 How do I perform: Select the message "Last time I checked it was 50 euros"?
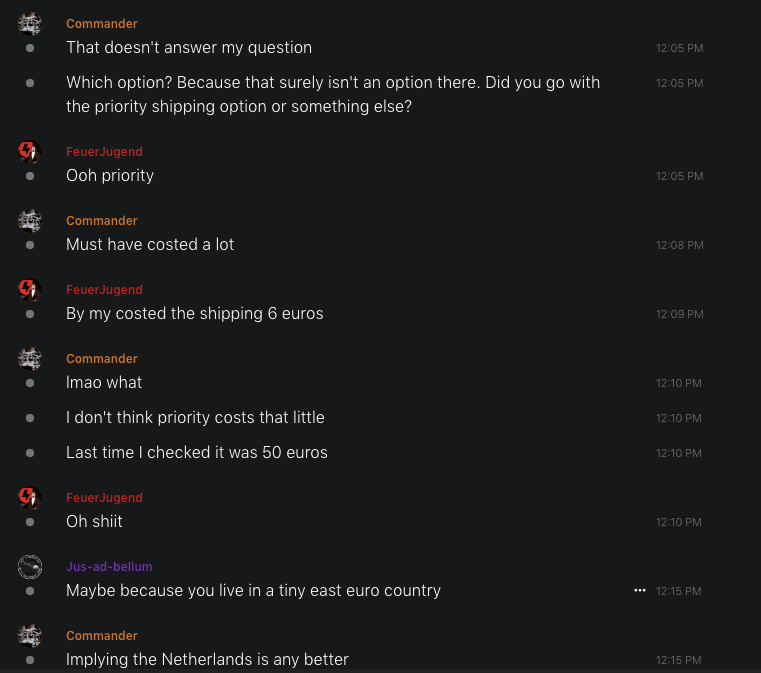click(197, 452)
